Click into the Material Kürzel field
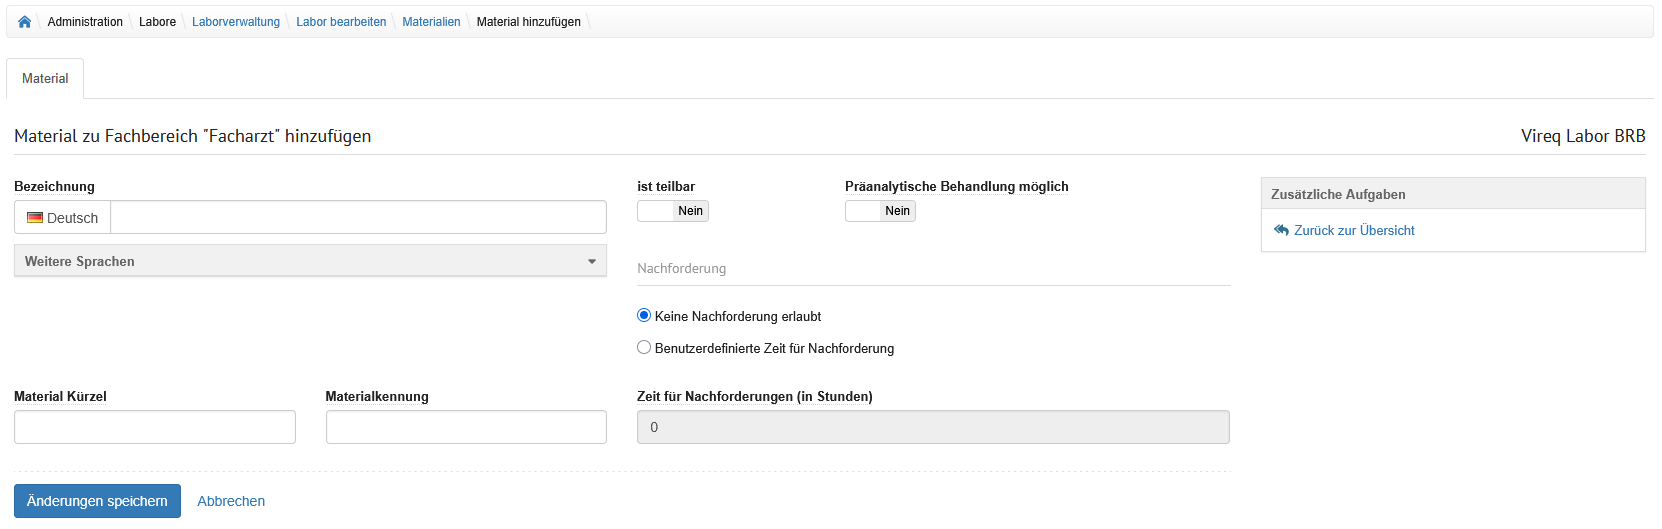The width and height of the screenshot is (1662, 529). [x=155, y=427]
